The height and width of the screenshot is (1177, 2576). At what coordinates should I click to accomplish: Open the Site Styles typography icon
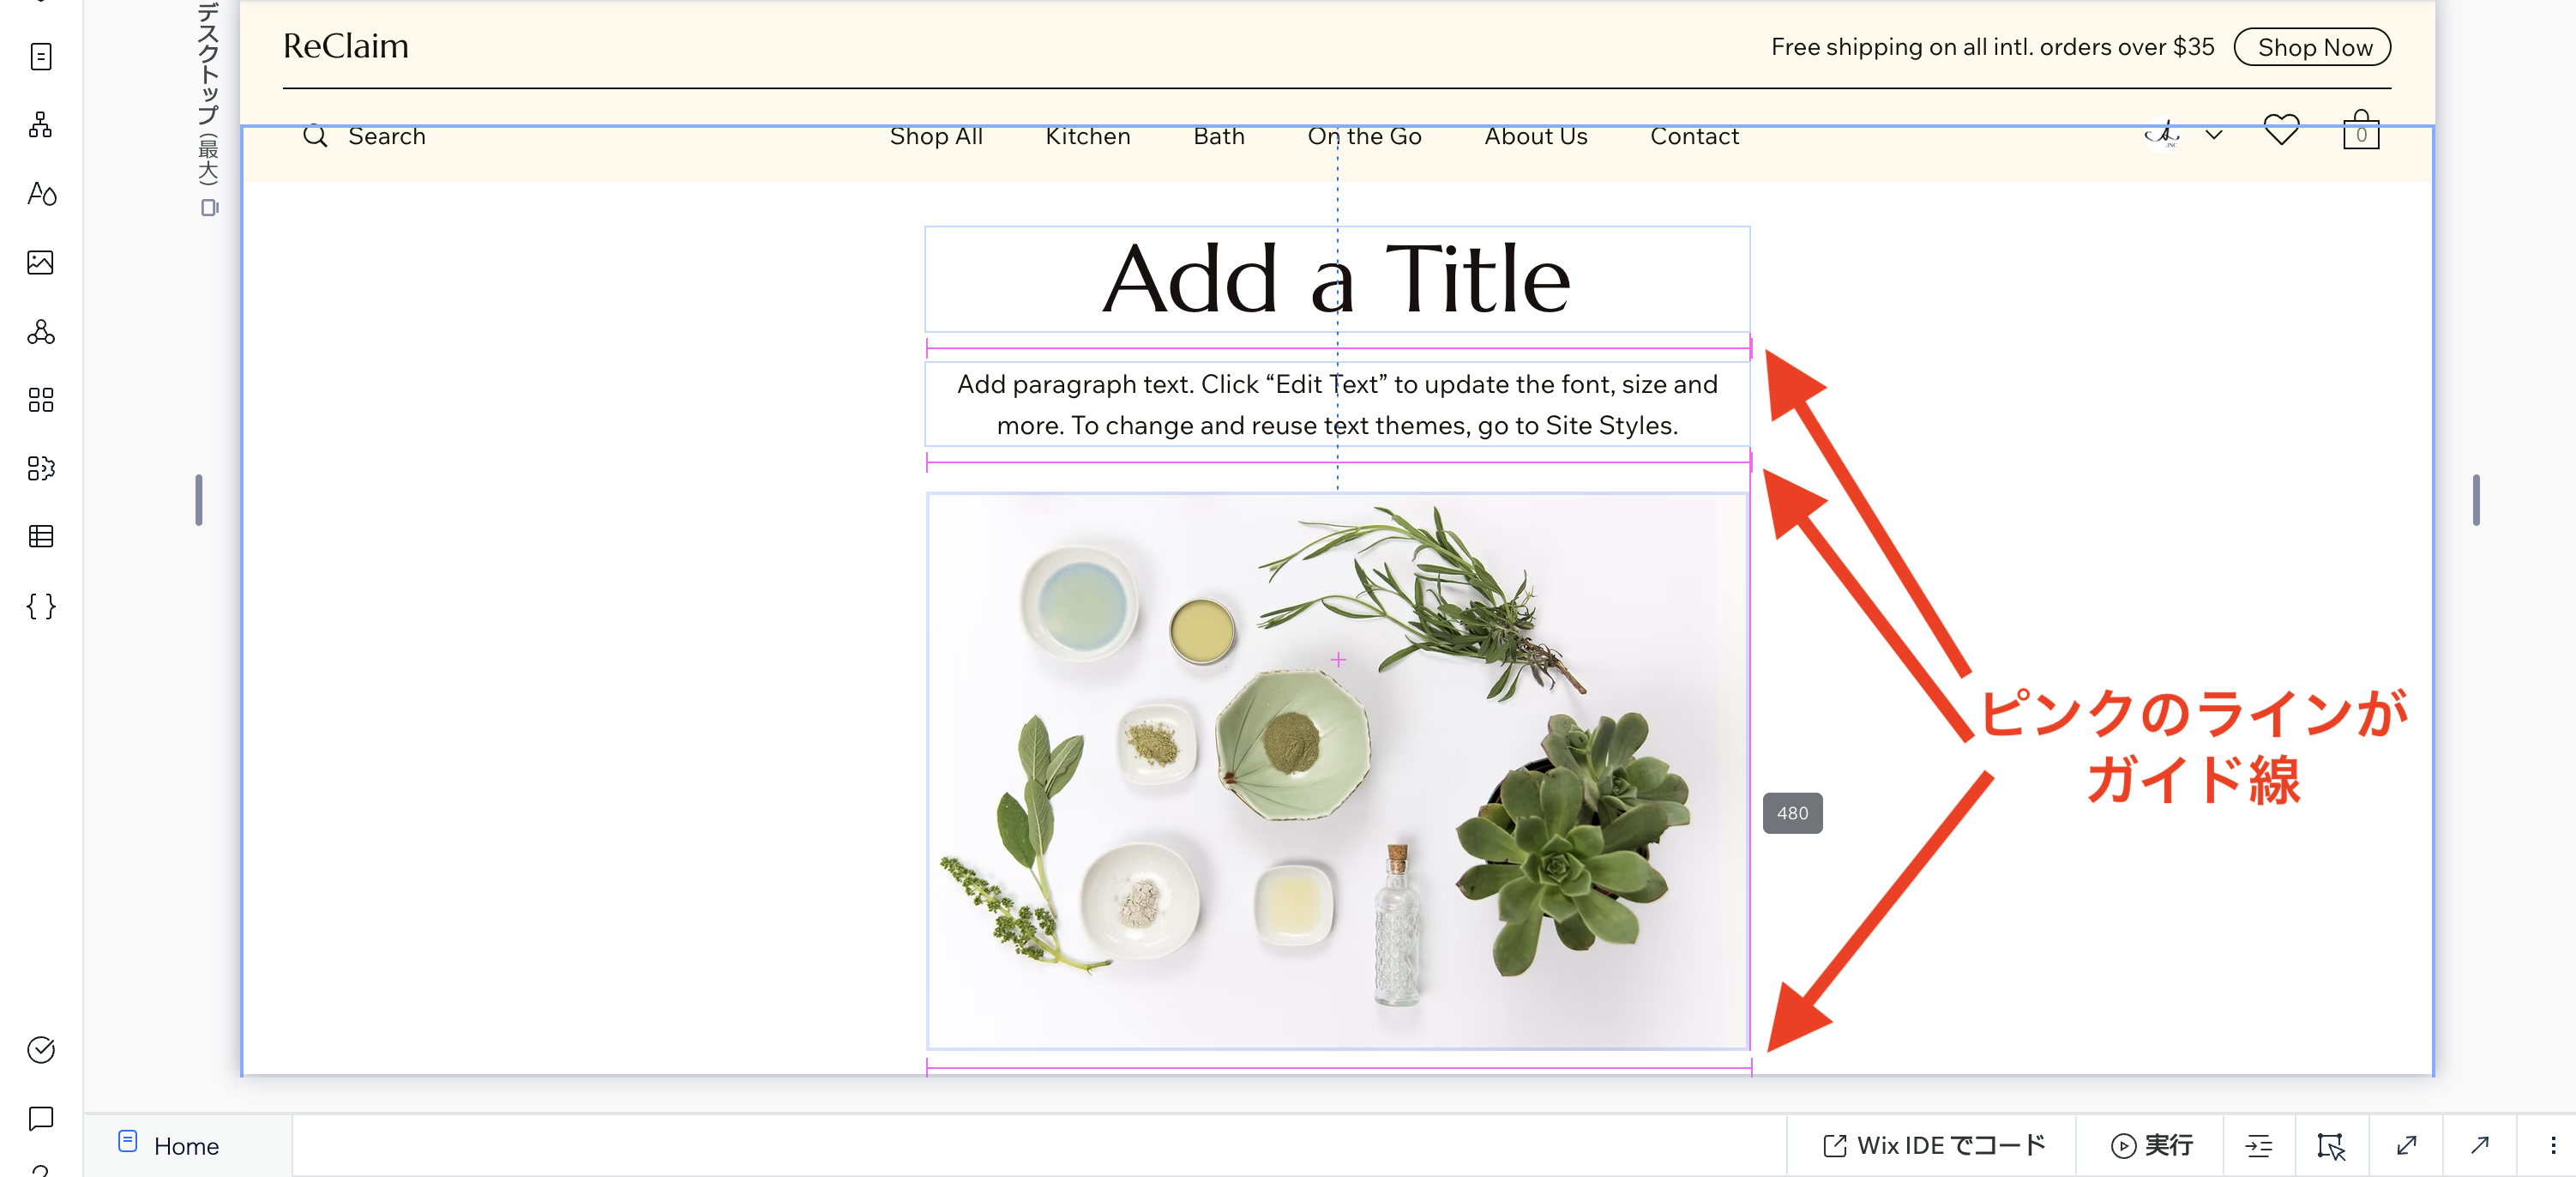coord(41,193)
